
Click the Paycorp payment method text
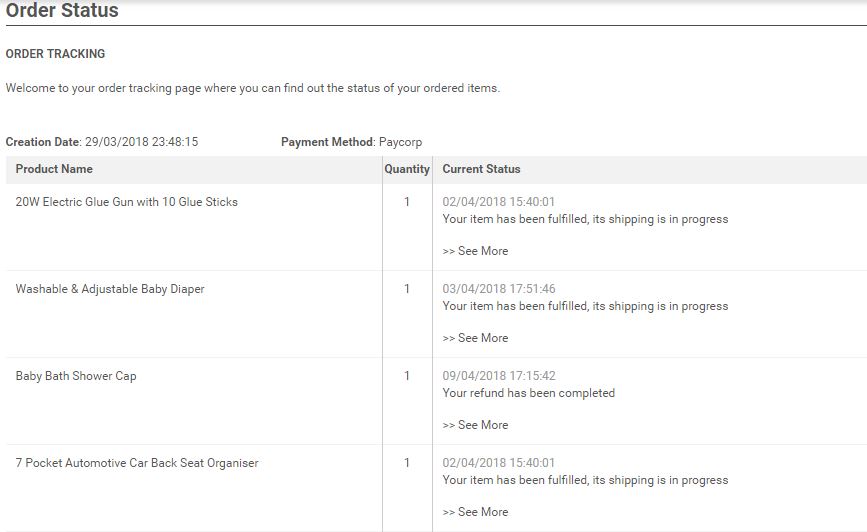400,142
